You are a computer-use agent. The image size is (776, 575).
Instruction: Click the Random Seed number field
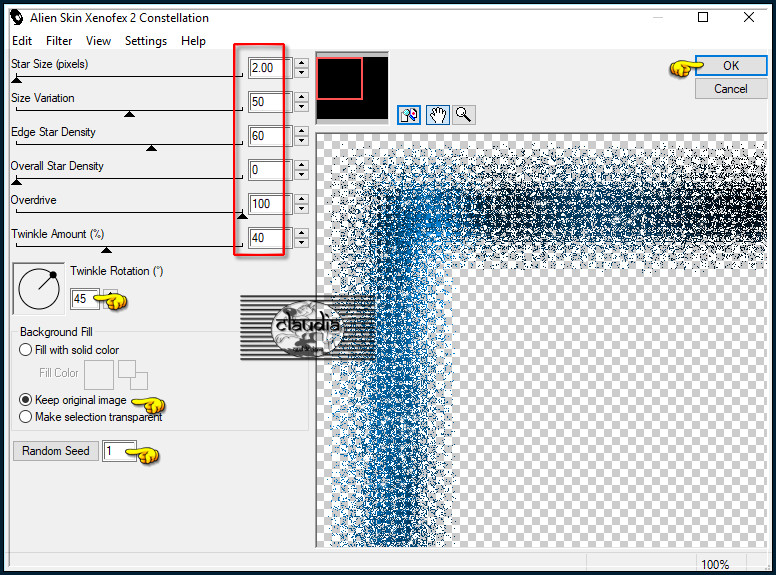click(x=119, y=451)
